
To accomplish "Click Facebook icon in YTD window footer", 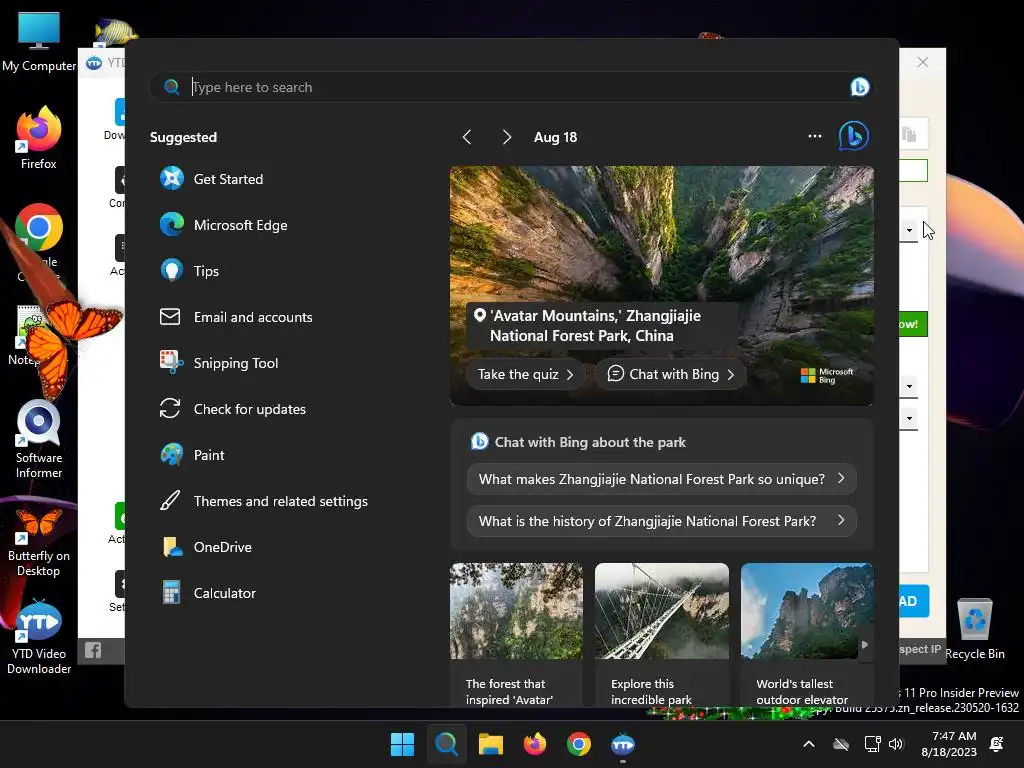I will pos(93,650).
